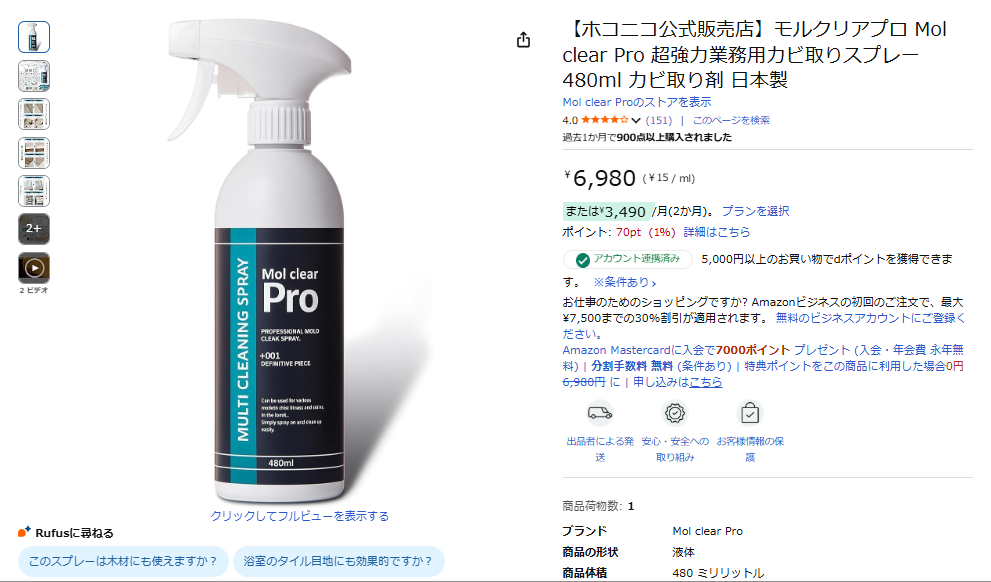
Task: Open the 151 reviews count link
Action: coord(659,120)
